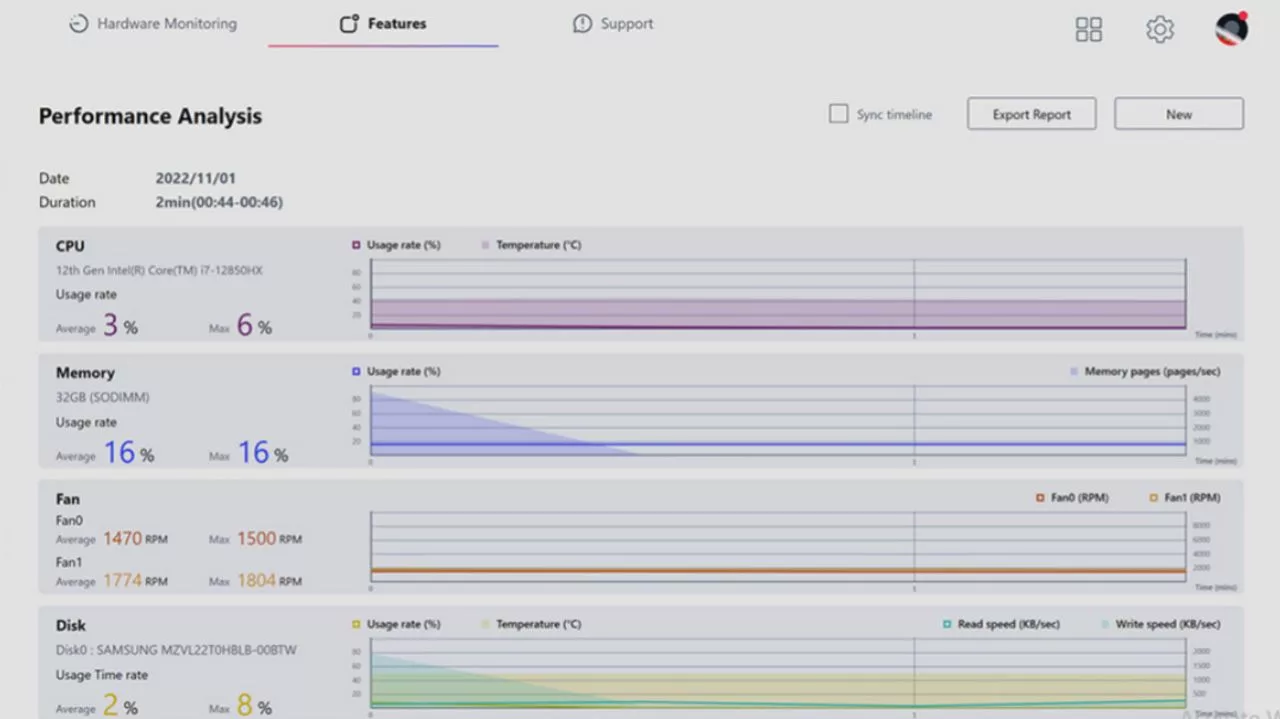Open the settings gear icon

click(x=1159, y=29)
